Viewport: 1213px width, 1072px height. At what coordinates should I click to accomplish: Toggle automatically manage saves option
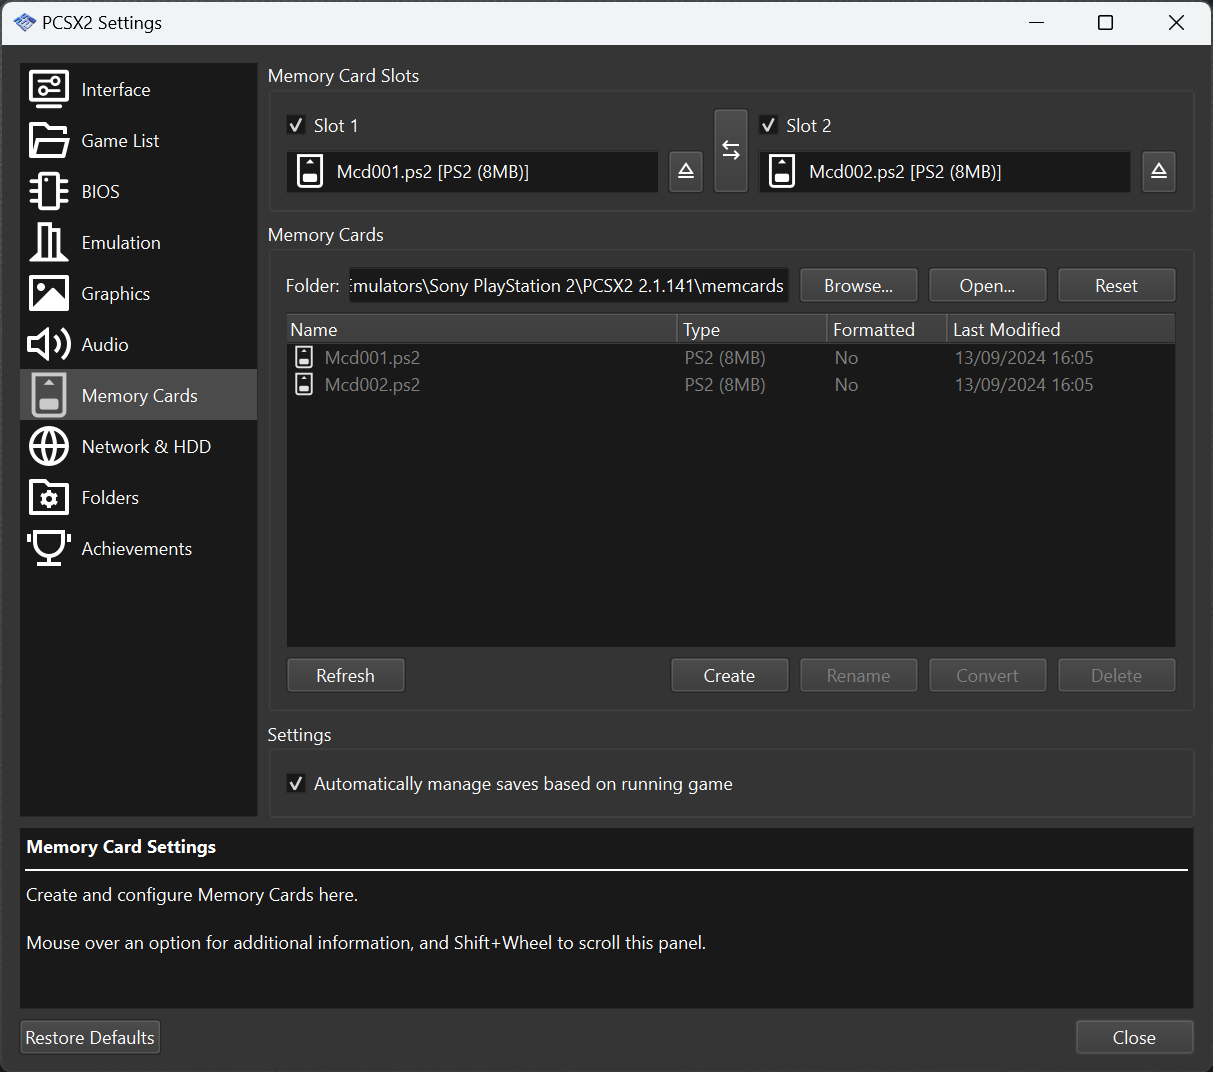(x=296, y=783)
